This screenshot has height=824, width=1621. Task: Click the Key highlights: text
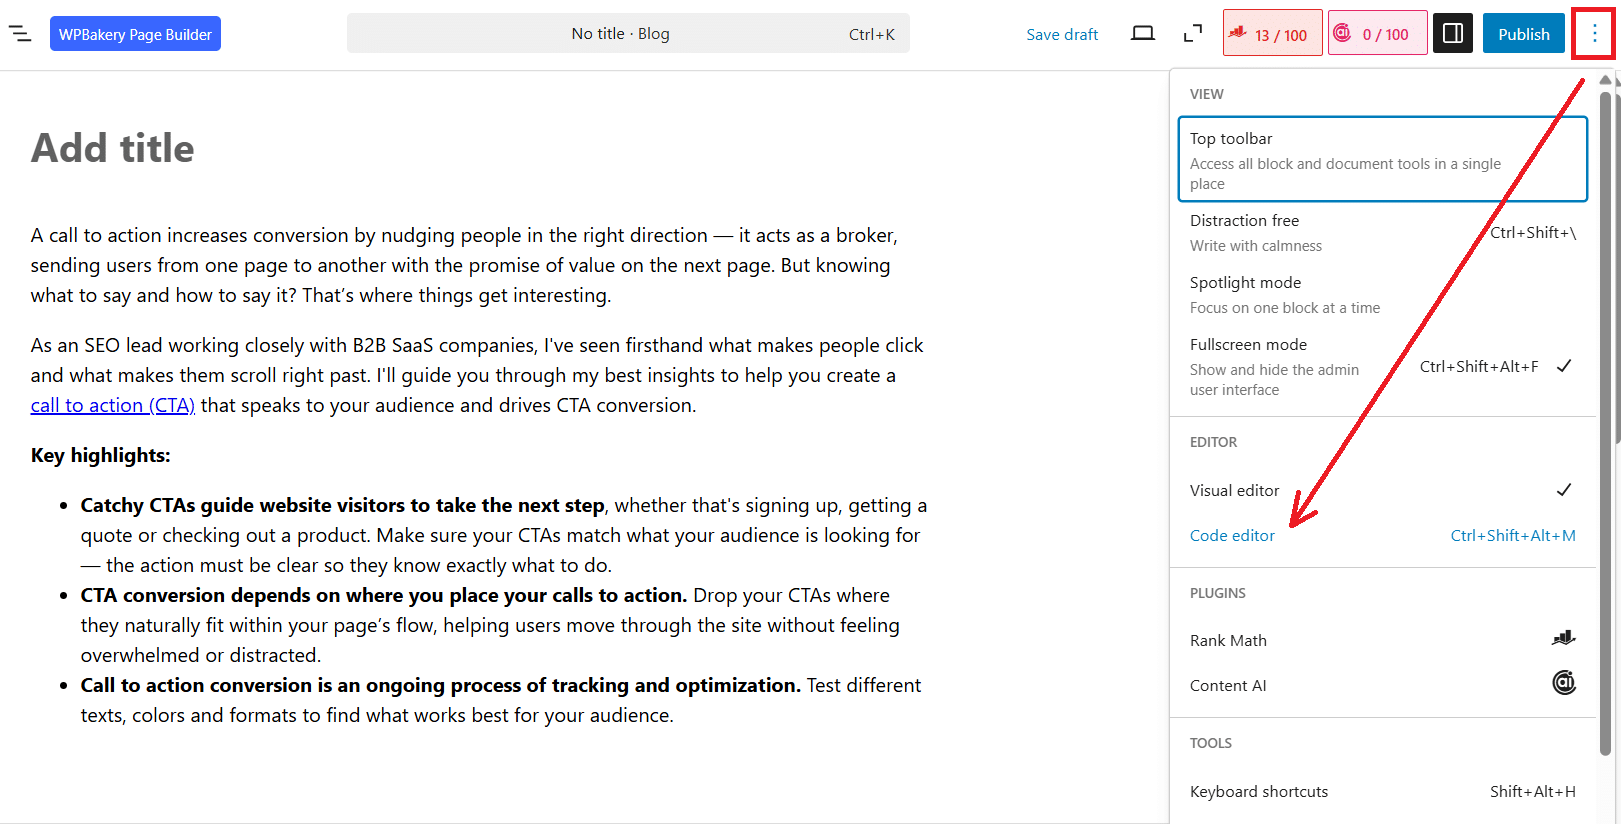[101, 455]
